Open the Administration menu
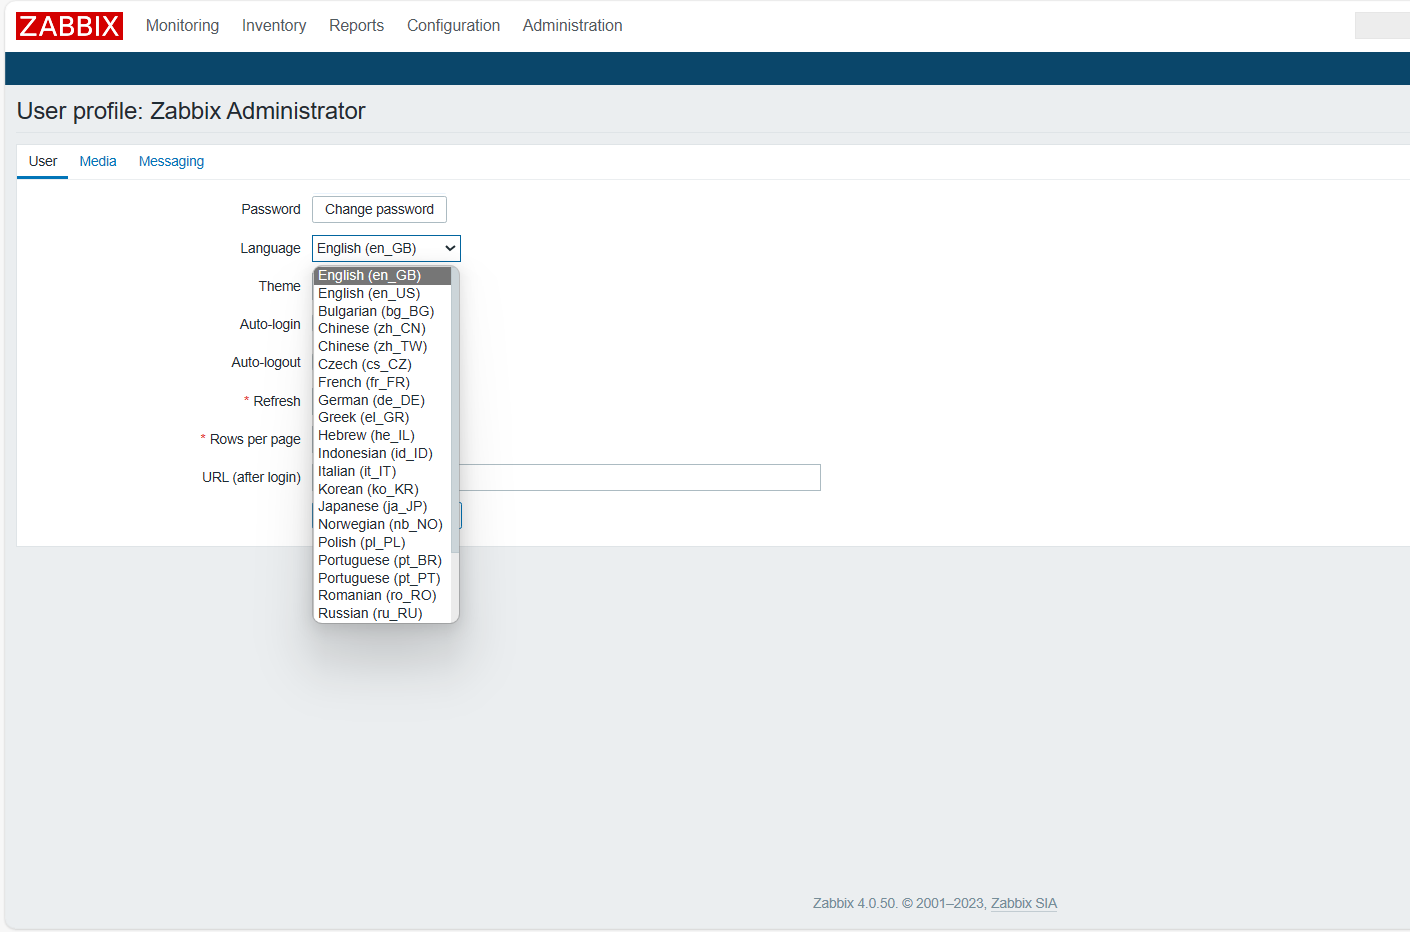The image size is (1410, 932). pyautogui.click(x=572, y=26)
